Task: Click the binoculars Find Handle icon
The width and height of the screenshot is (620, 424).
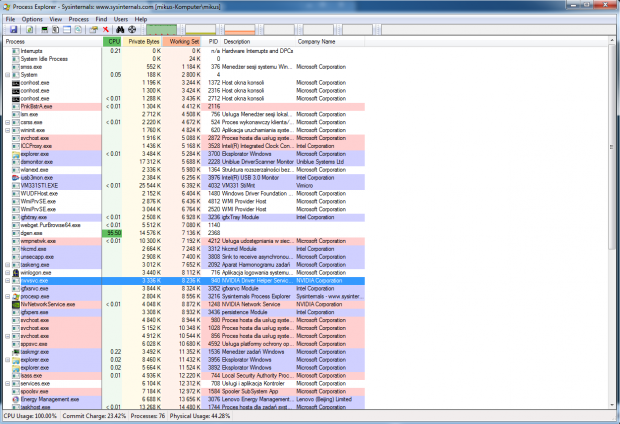Action: (120, 30)
